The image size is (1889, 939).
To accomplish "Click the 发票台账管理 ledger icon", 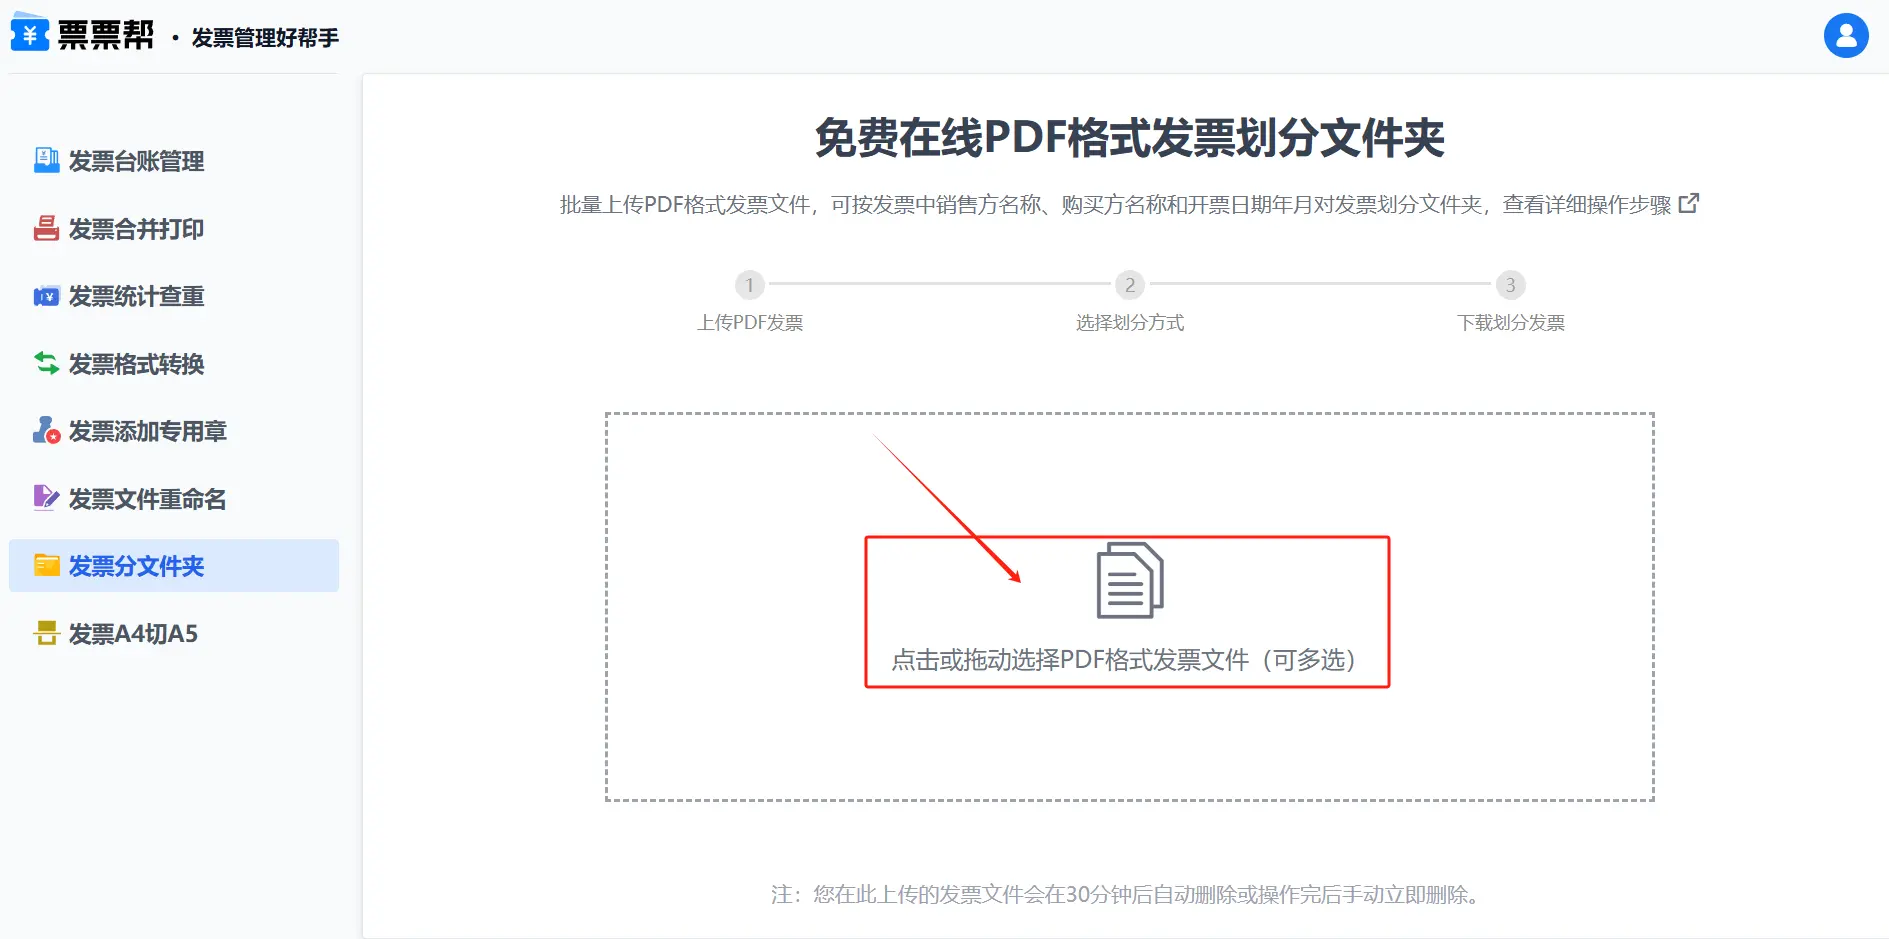I will click(x=46, y=160).
